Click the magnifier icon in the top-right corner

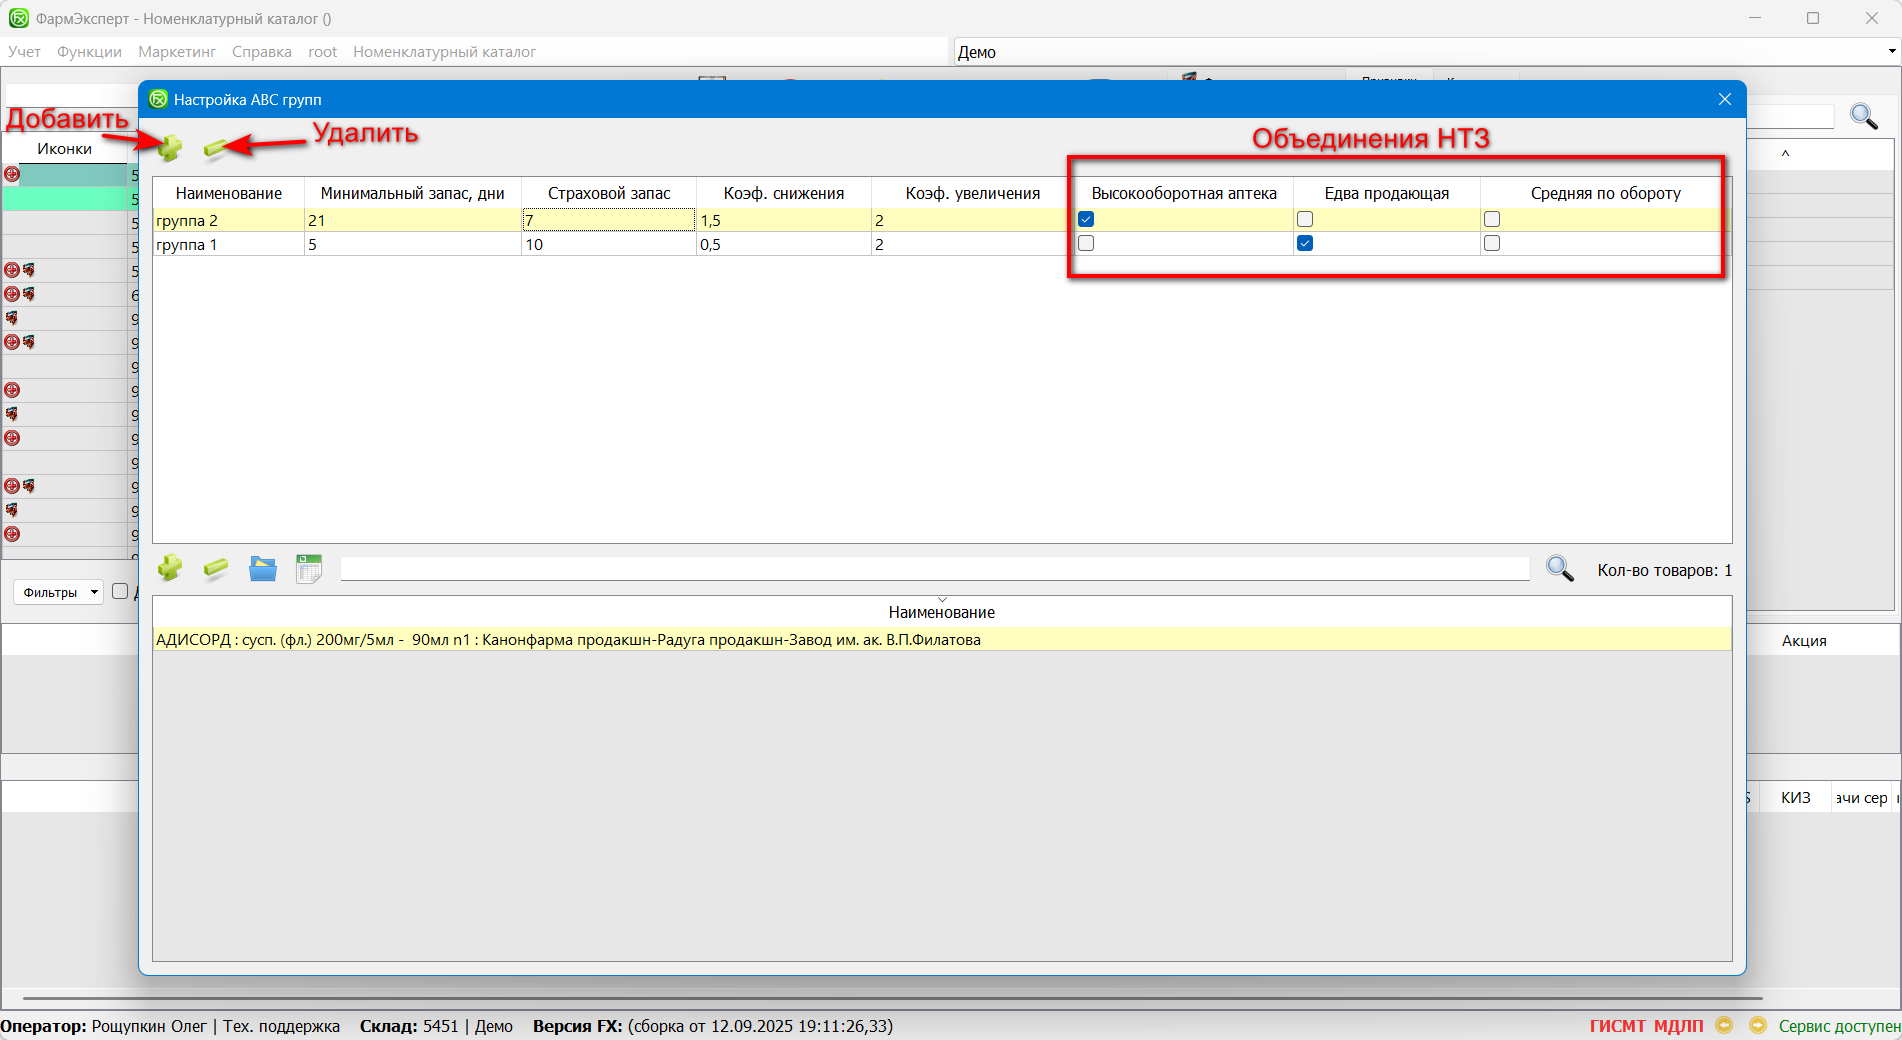[1863, 117]
